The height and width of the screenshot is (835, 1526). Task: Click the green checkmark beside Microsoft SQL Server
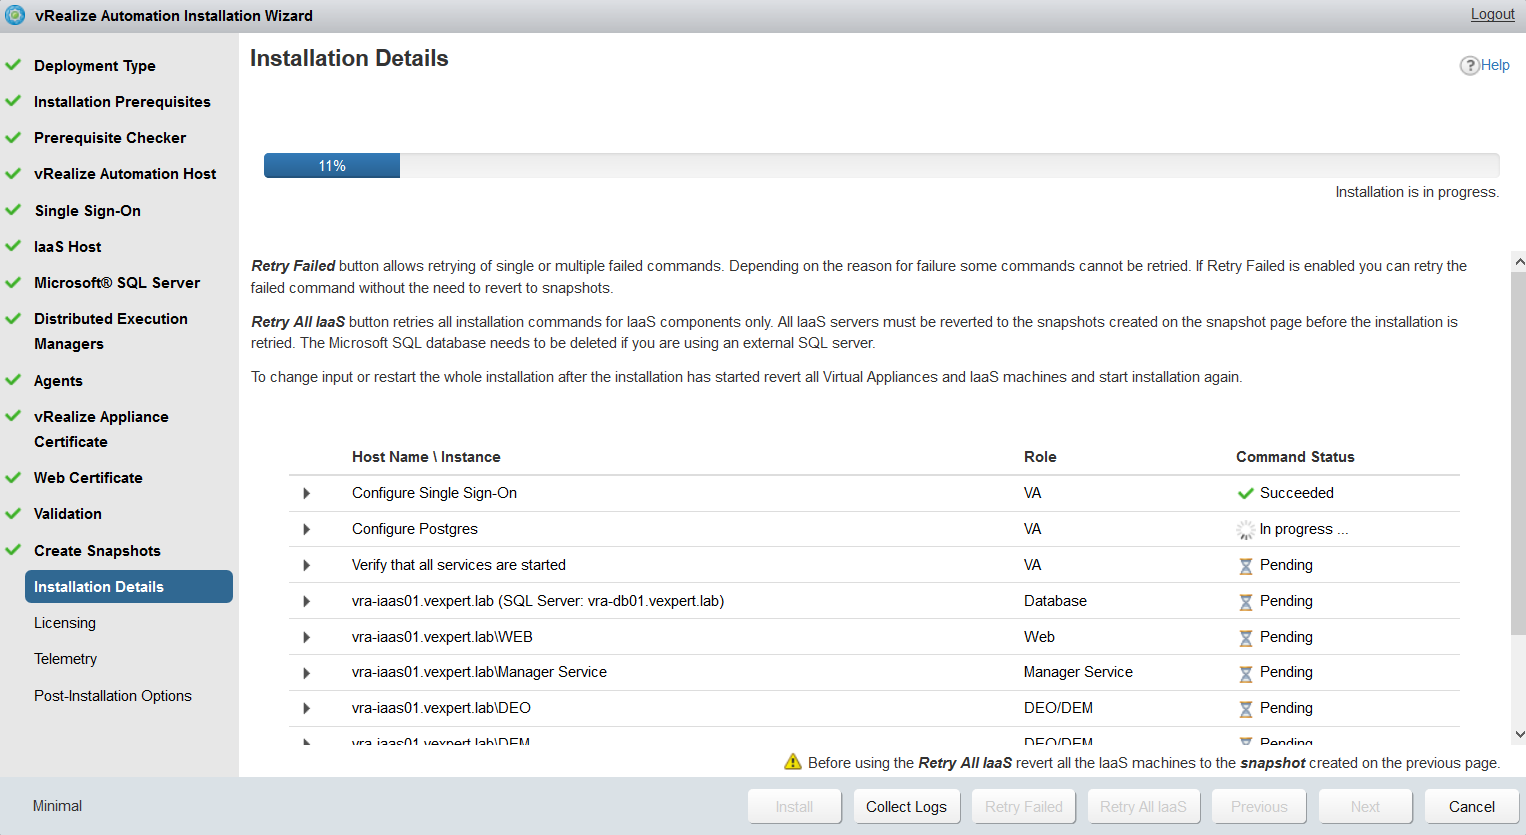tap(13, 282)
